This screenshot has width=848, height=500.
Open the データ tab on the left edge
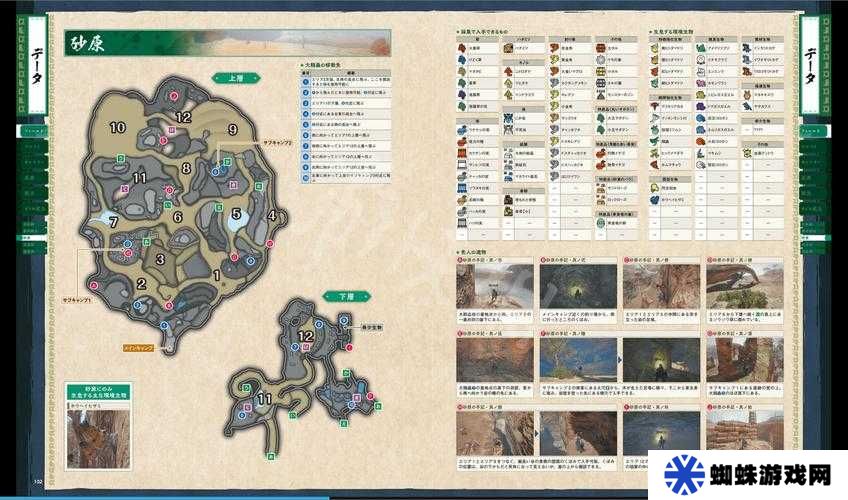pos(36,66)
